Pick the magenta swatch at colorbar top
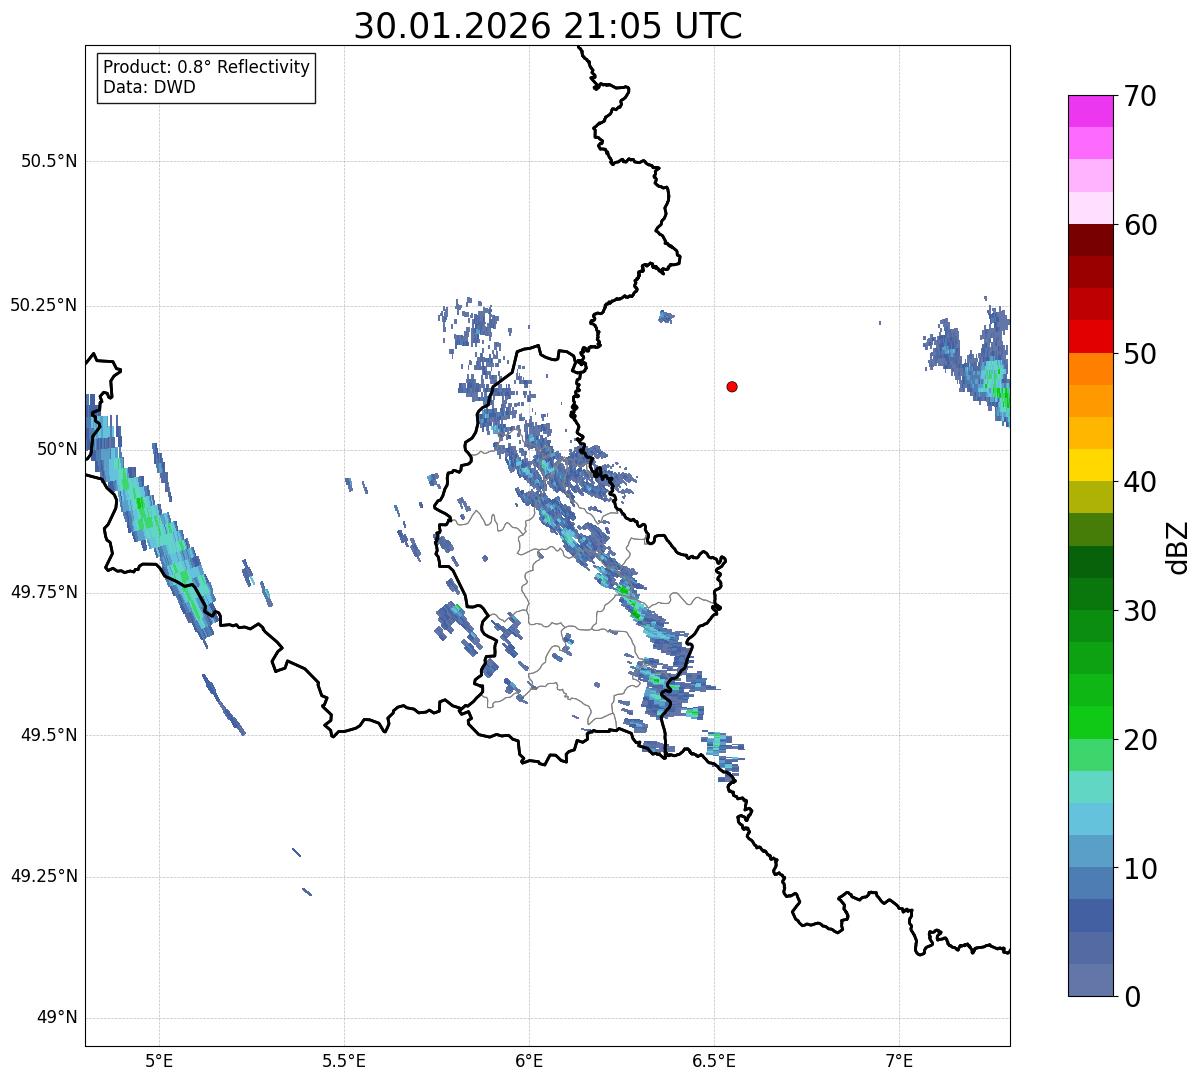 [x=1090, y=111]
